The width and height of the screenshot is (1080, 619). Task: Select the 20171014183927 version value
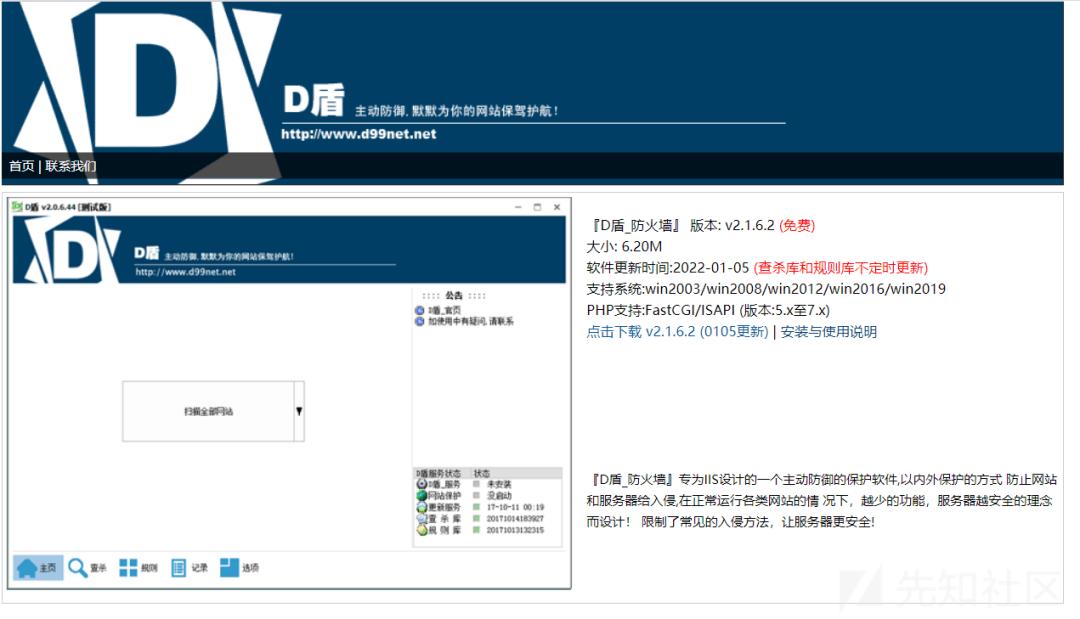(515, 518)
